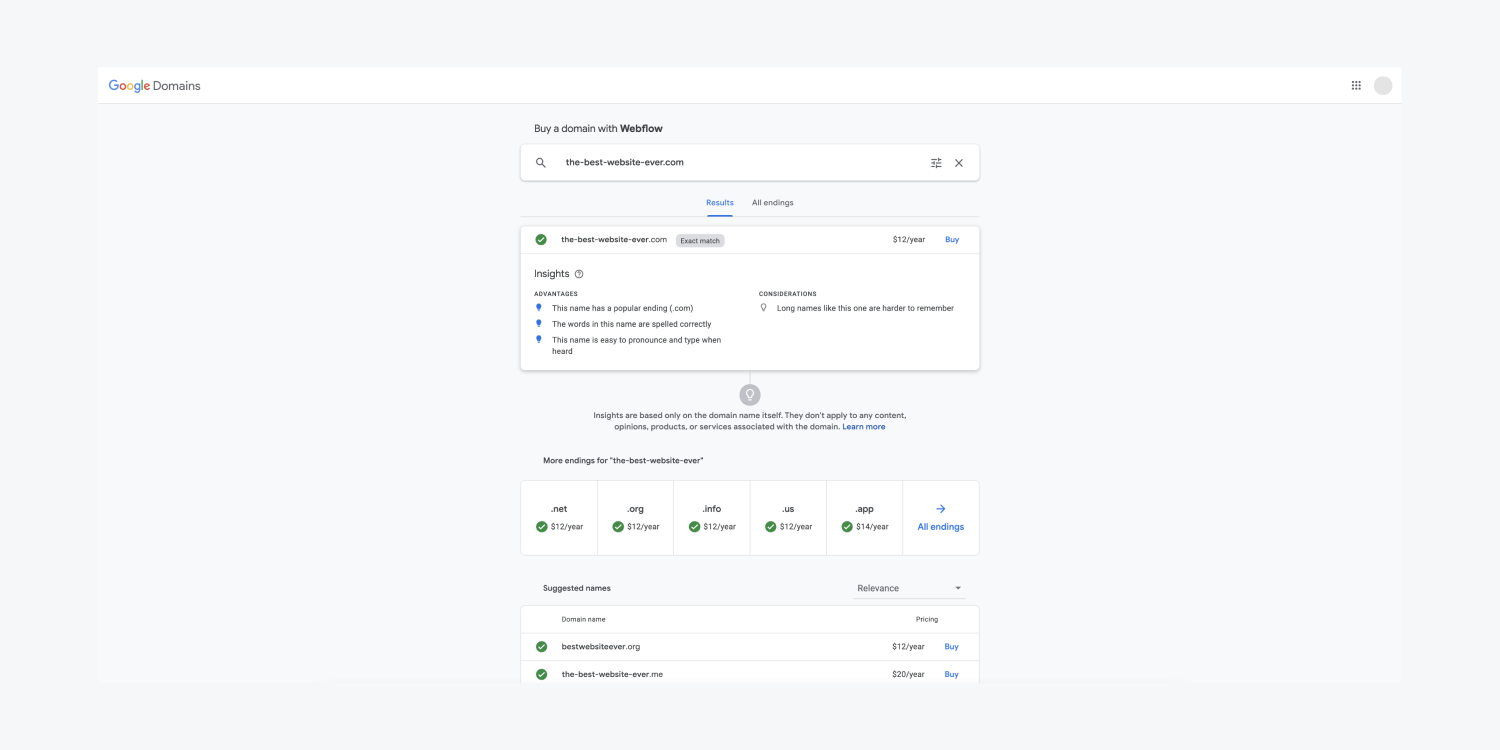Switch to the All endings tab
The image size is (1500, 750).
tap(772, 202)
